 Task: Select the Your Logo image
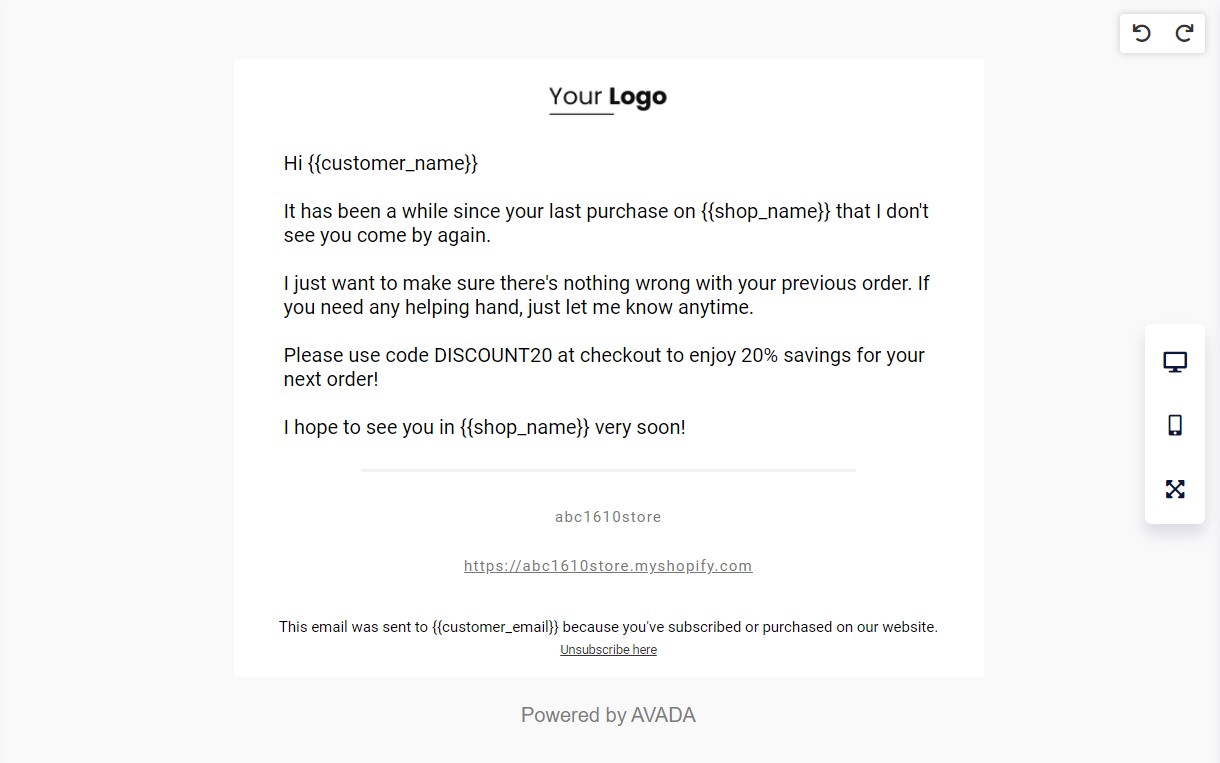pyautogui.click(x=608, y=98)
